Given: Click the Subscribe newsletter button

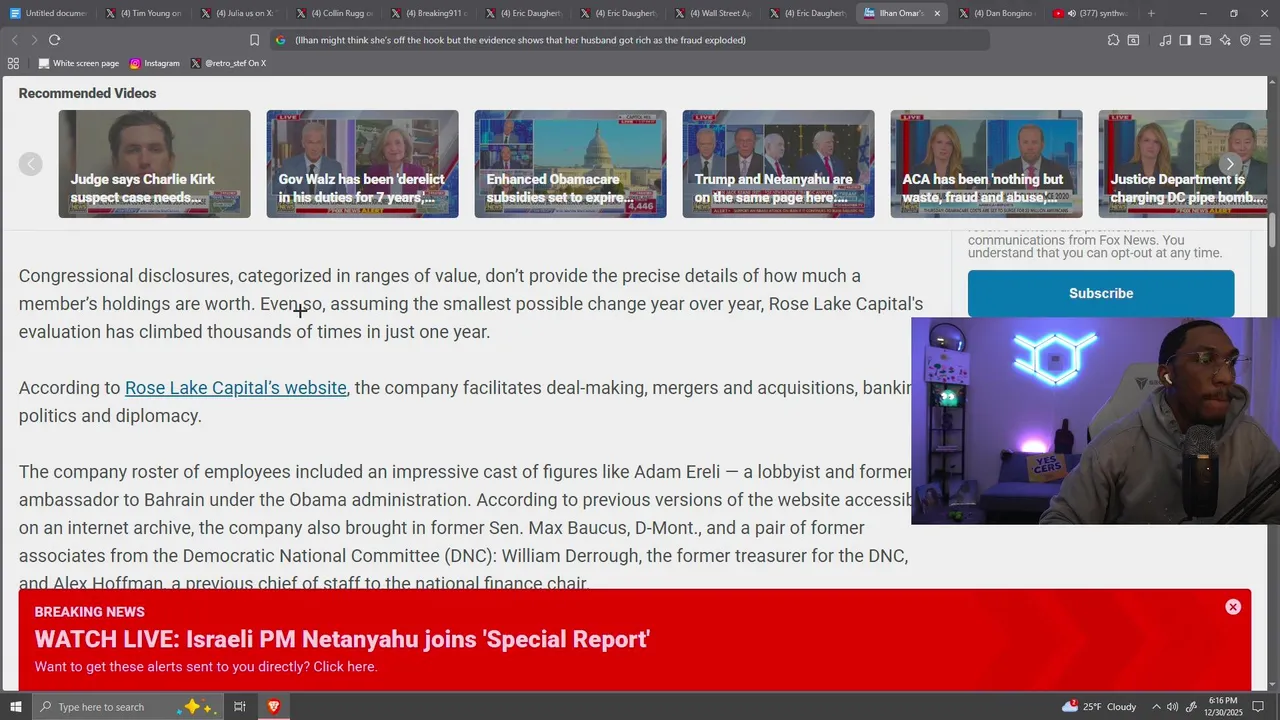Looking at the screenshot, I should (x=1101, y=293).
